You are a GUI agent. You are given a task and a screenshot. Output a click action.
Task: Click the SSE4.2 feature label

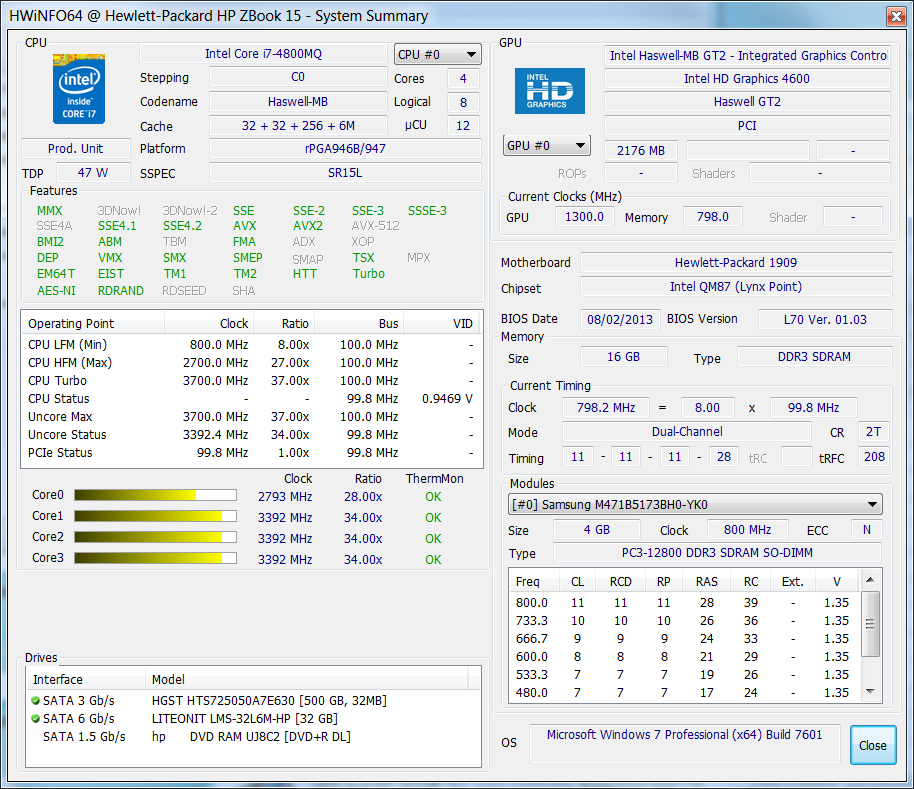pyautogui.click(x=182, y=226)
